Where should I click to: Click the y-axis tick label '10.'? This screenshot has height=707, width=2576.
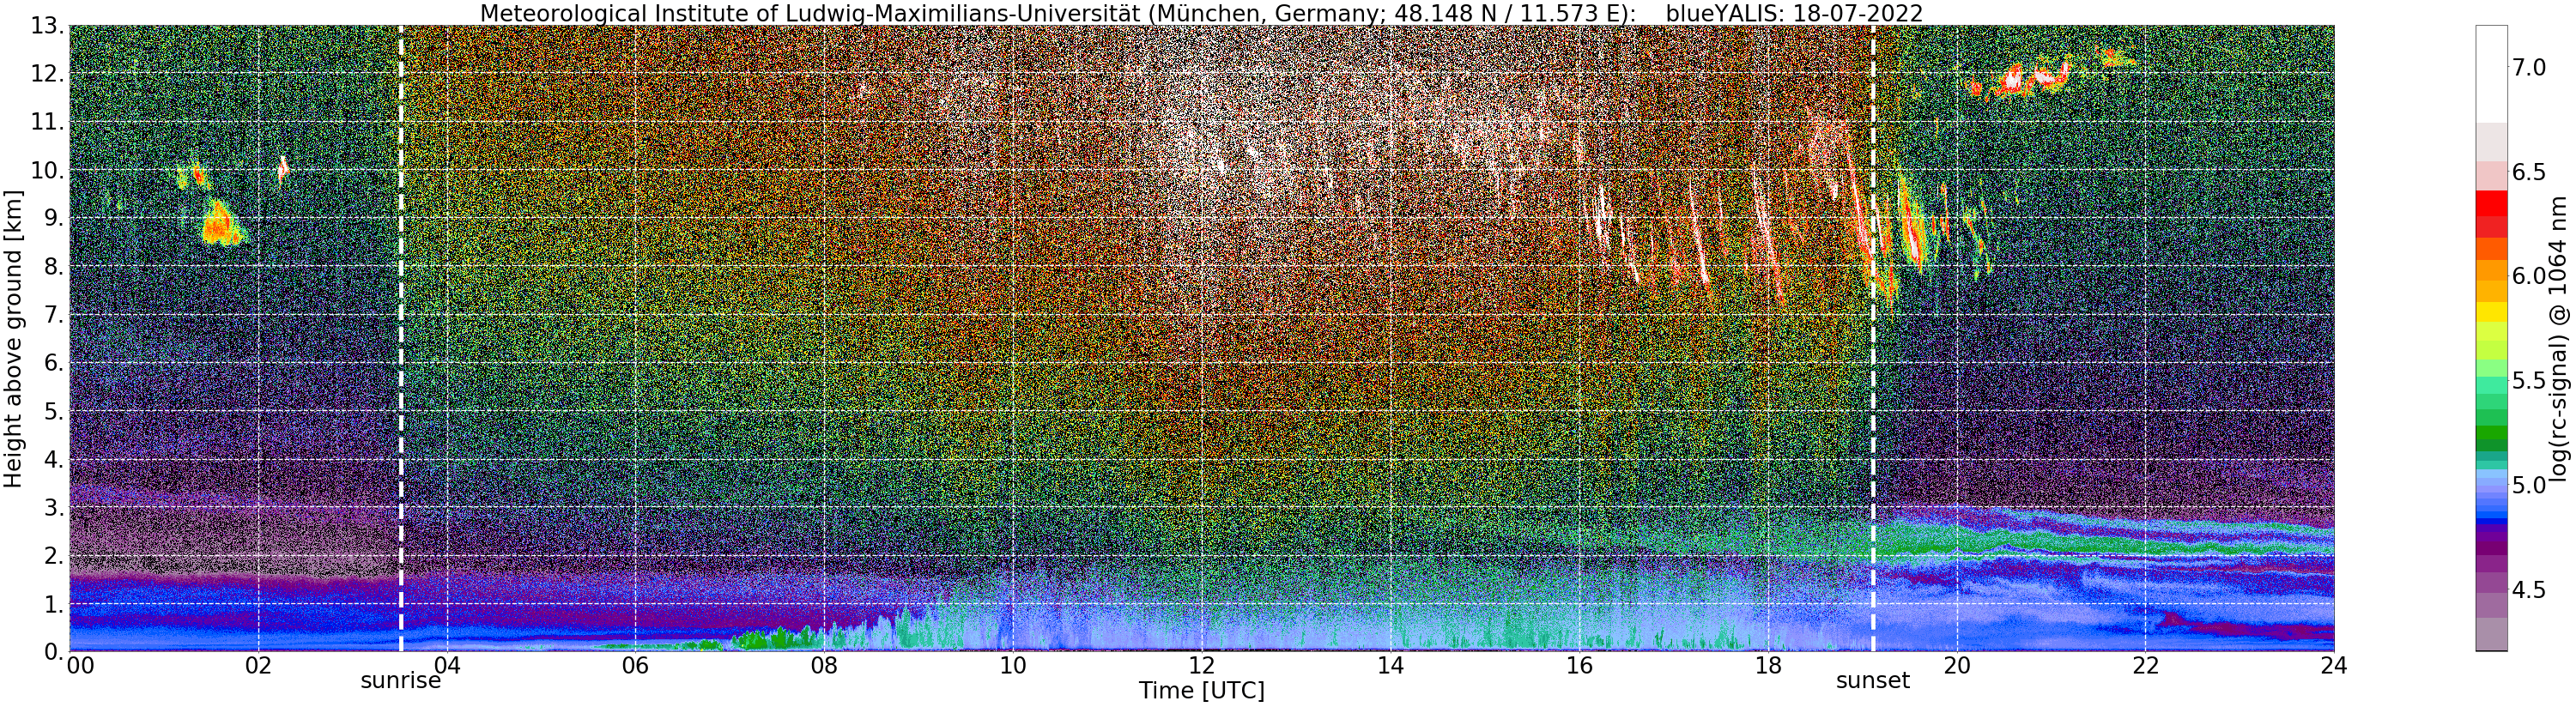tap(47, 170)
